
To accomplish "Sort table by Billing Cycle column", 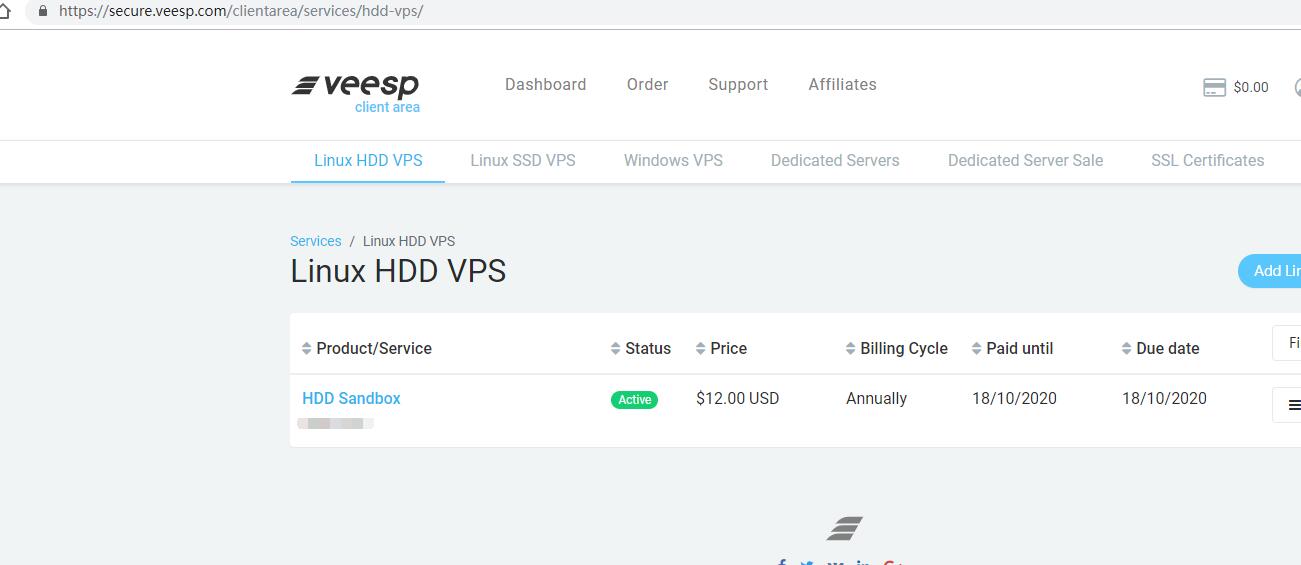I will click(897, 349).
